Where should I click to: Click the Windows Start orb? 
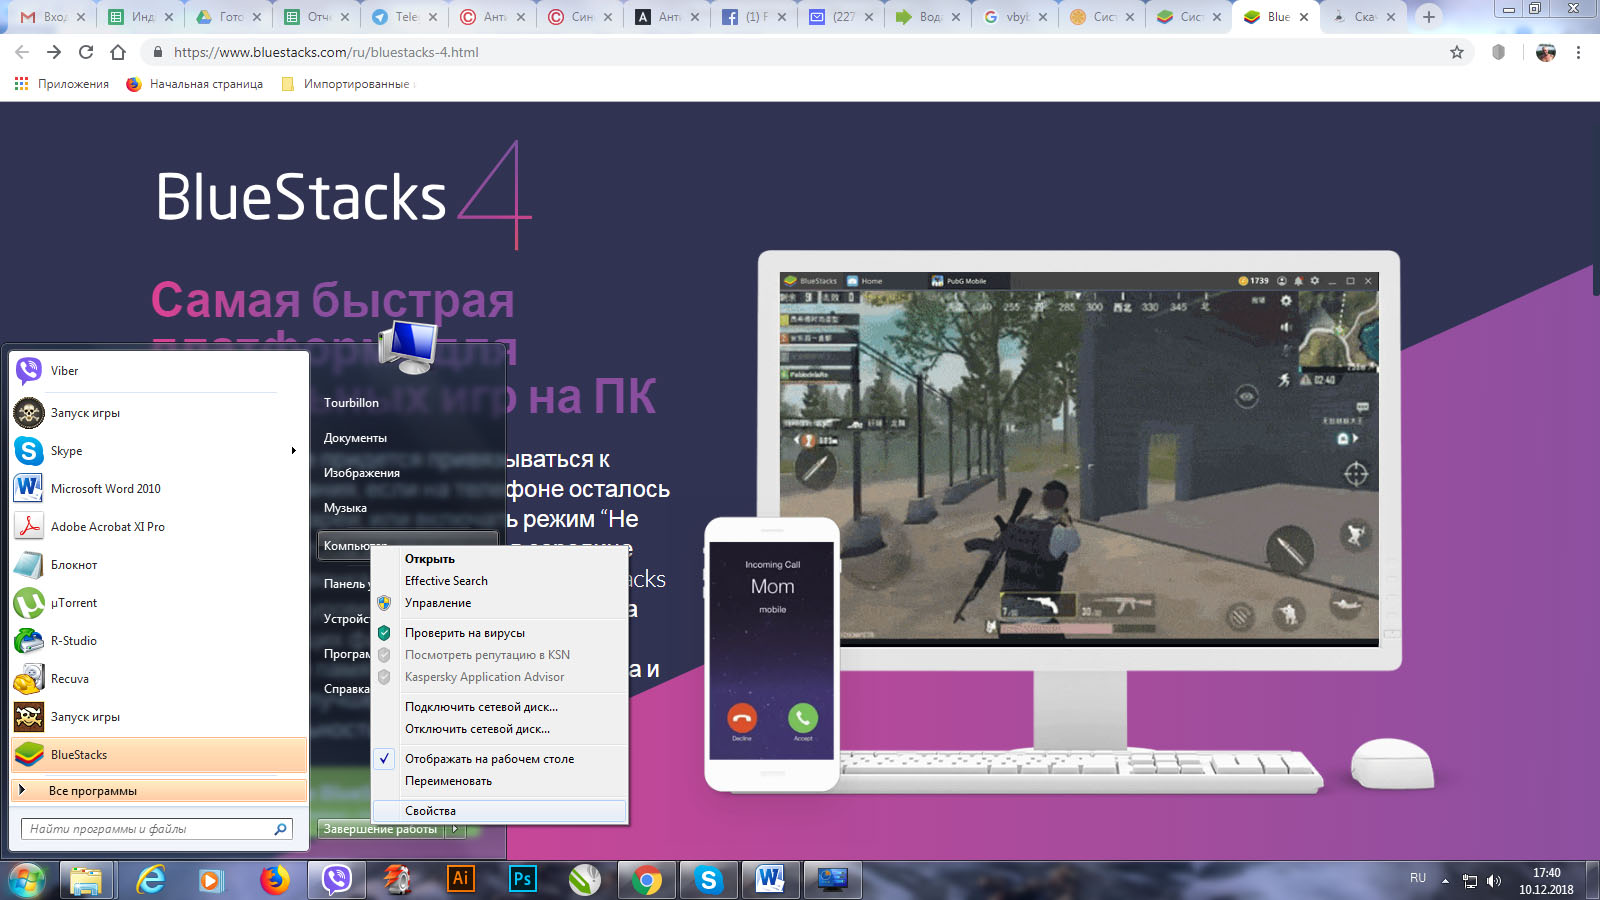[x=27, y=880]
